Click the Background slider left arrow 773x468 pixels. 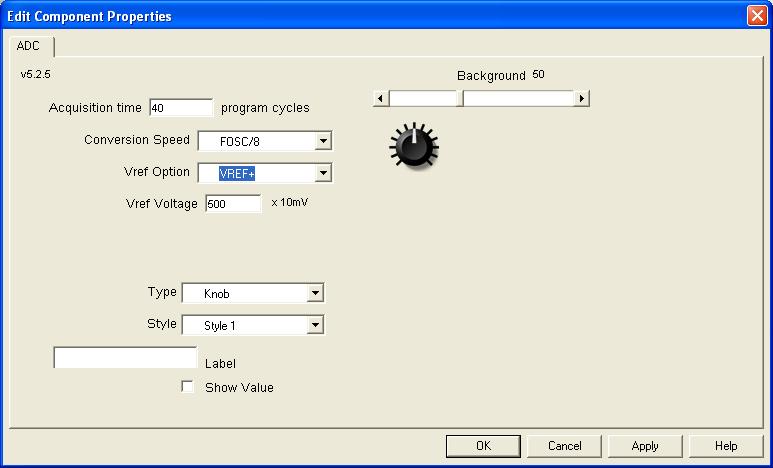[x=380, y=99]
